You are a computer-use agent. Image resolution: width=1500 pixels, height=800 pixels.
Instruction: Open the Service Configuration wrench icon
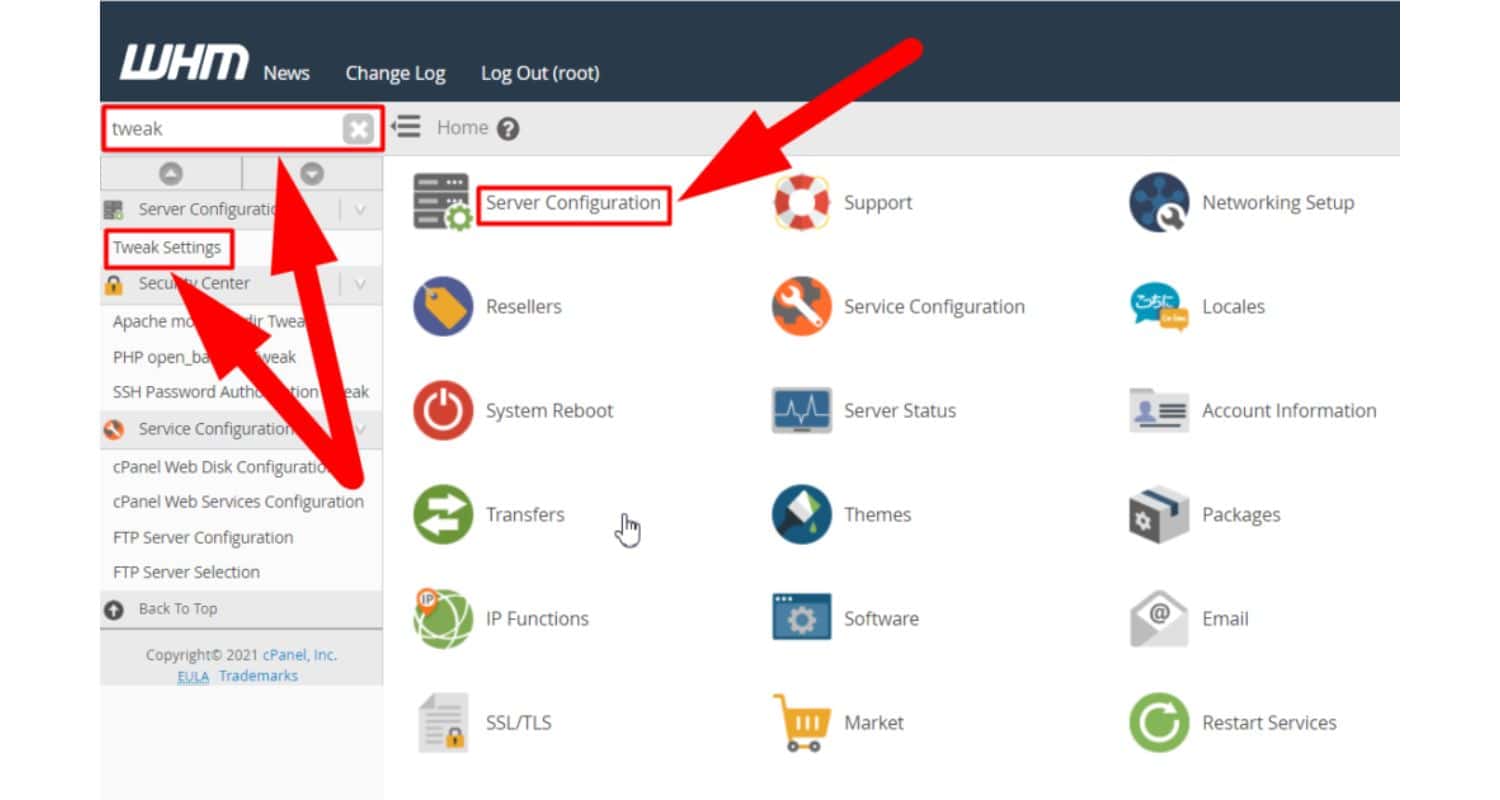[x=801, y=307]
